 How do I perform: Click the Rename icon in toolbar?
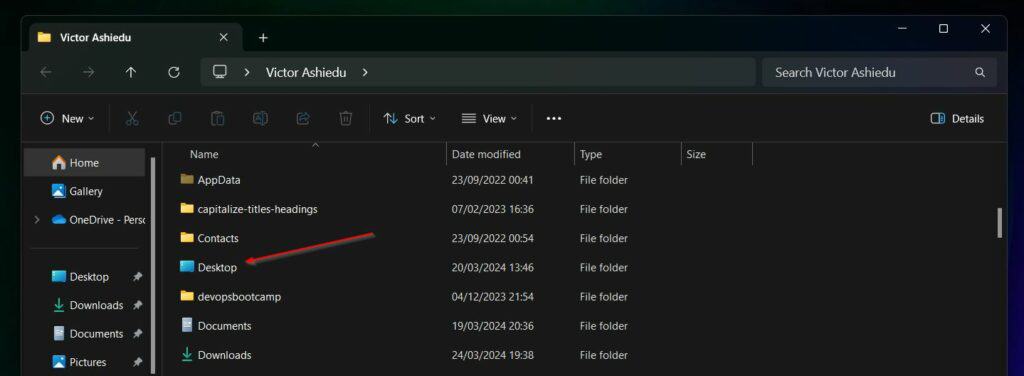pyautogui.click(x=261, y=118)
